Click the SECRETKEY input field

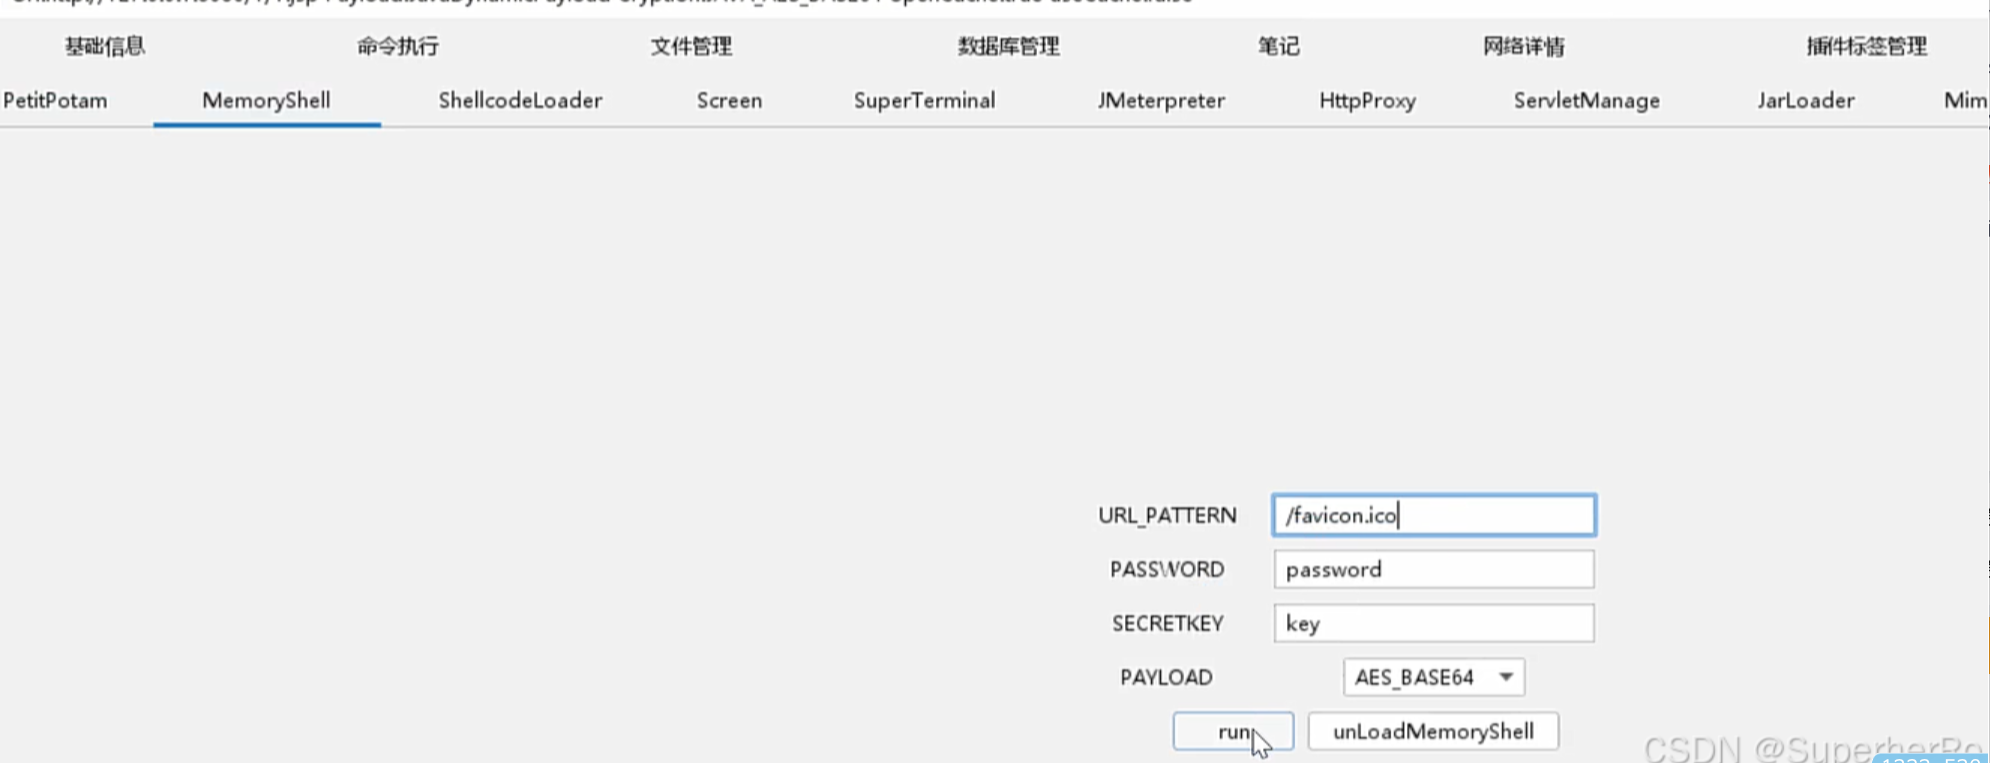(x=1433, y=623)
